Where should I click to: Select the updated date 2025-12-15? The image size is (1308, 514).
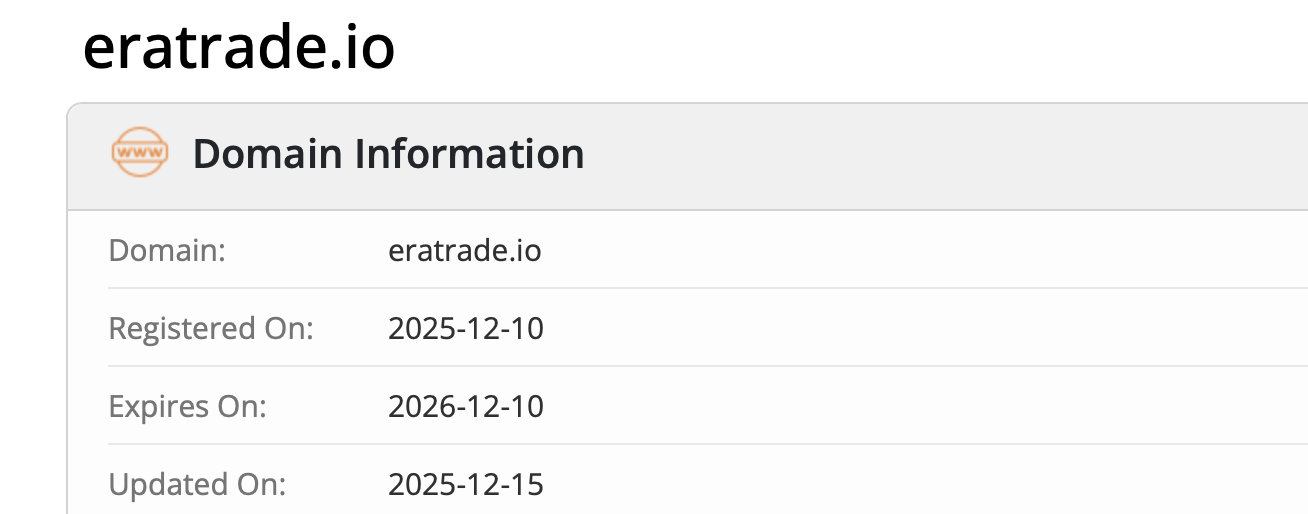click(x=466, y=485)
